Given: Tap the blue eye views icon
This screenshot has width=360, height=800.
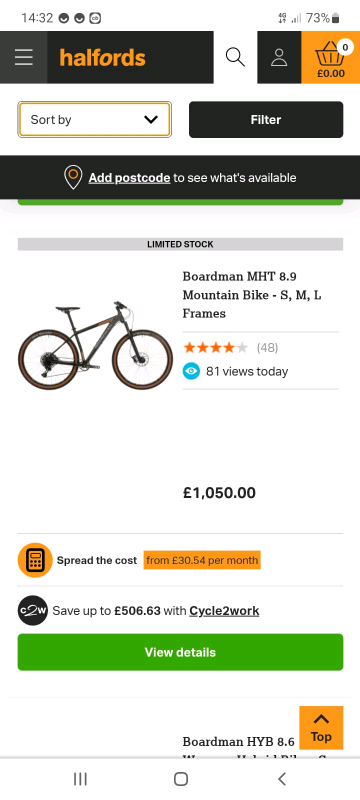Looking at the screenshot, I should pyautogui.click(x=191, y=371).
